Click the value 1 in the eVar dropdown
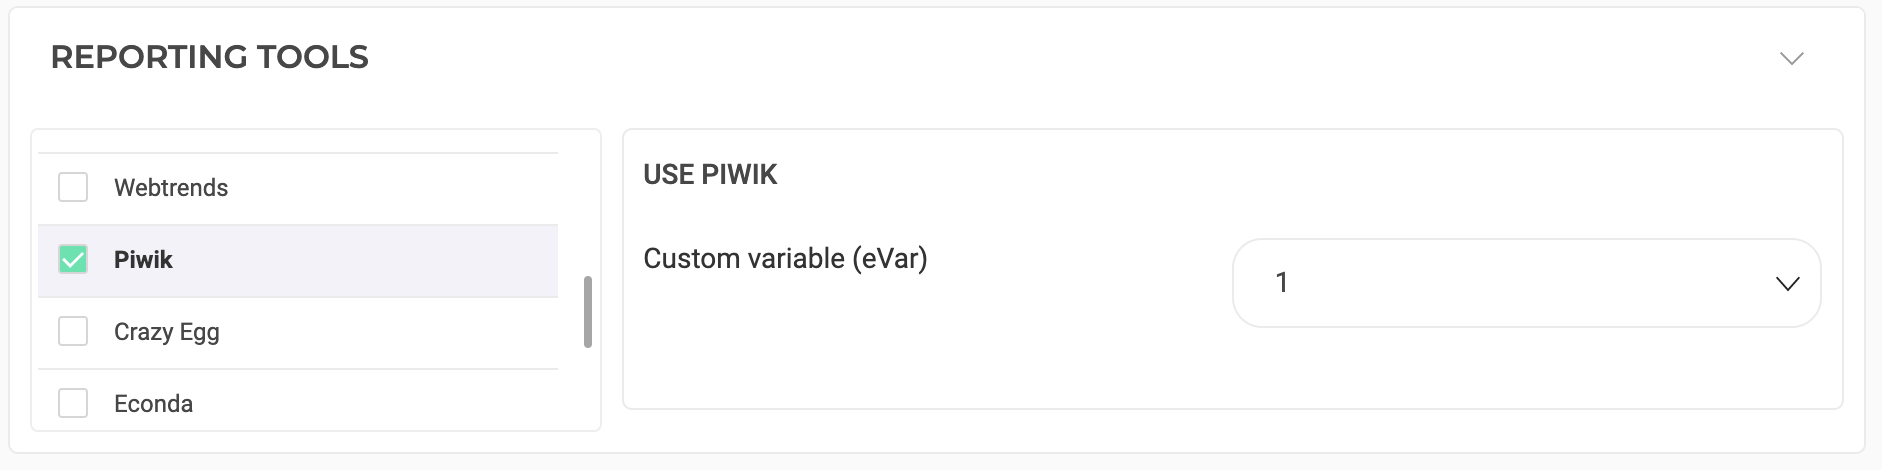Screen dimensions: 1882x470 point(1281,283)
